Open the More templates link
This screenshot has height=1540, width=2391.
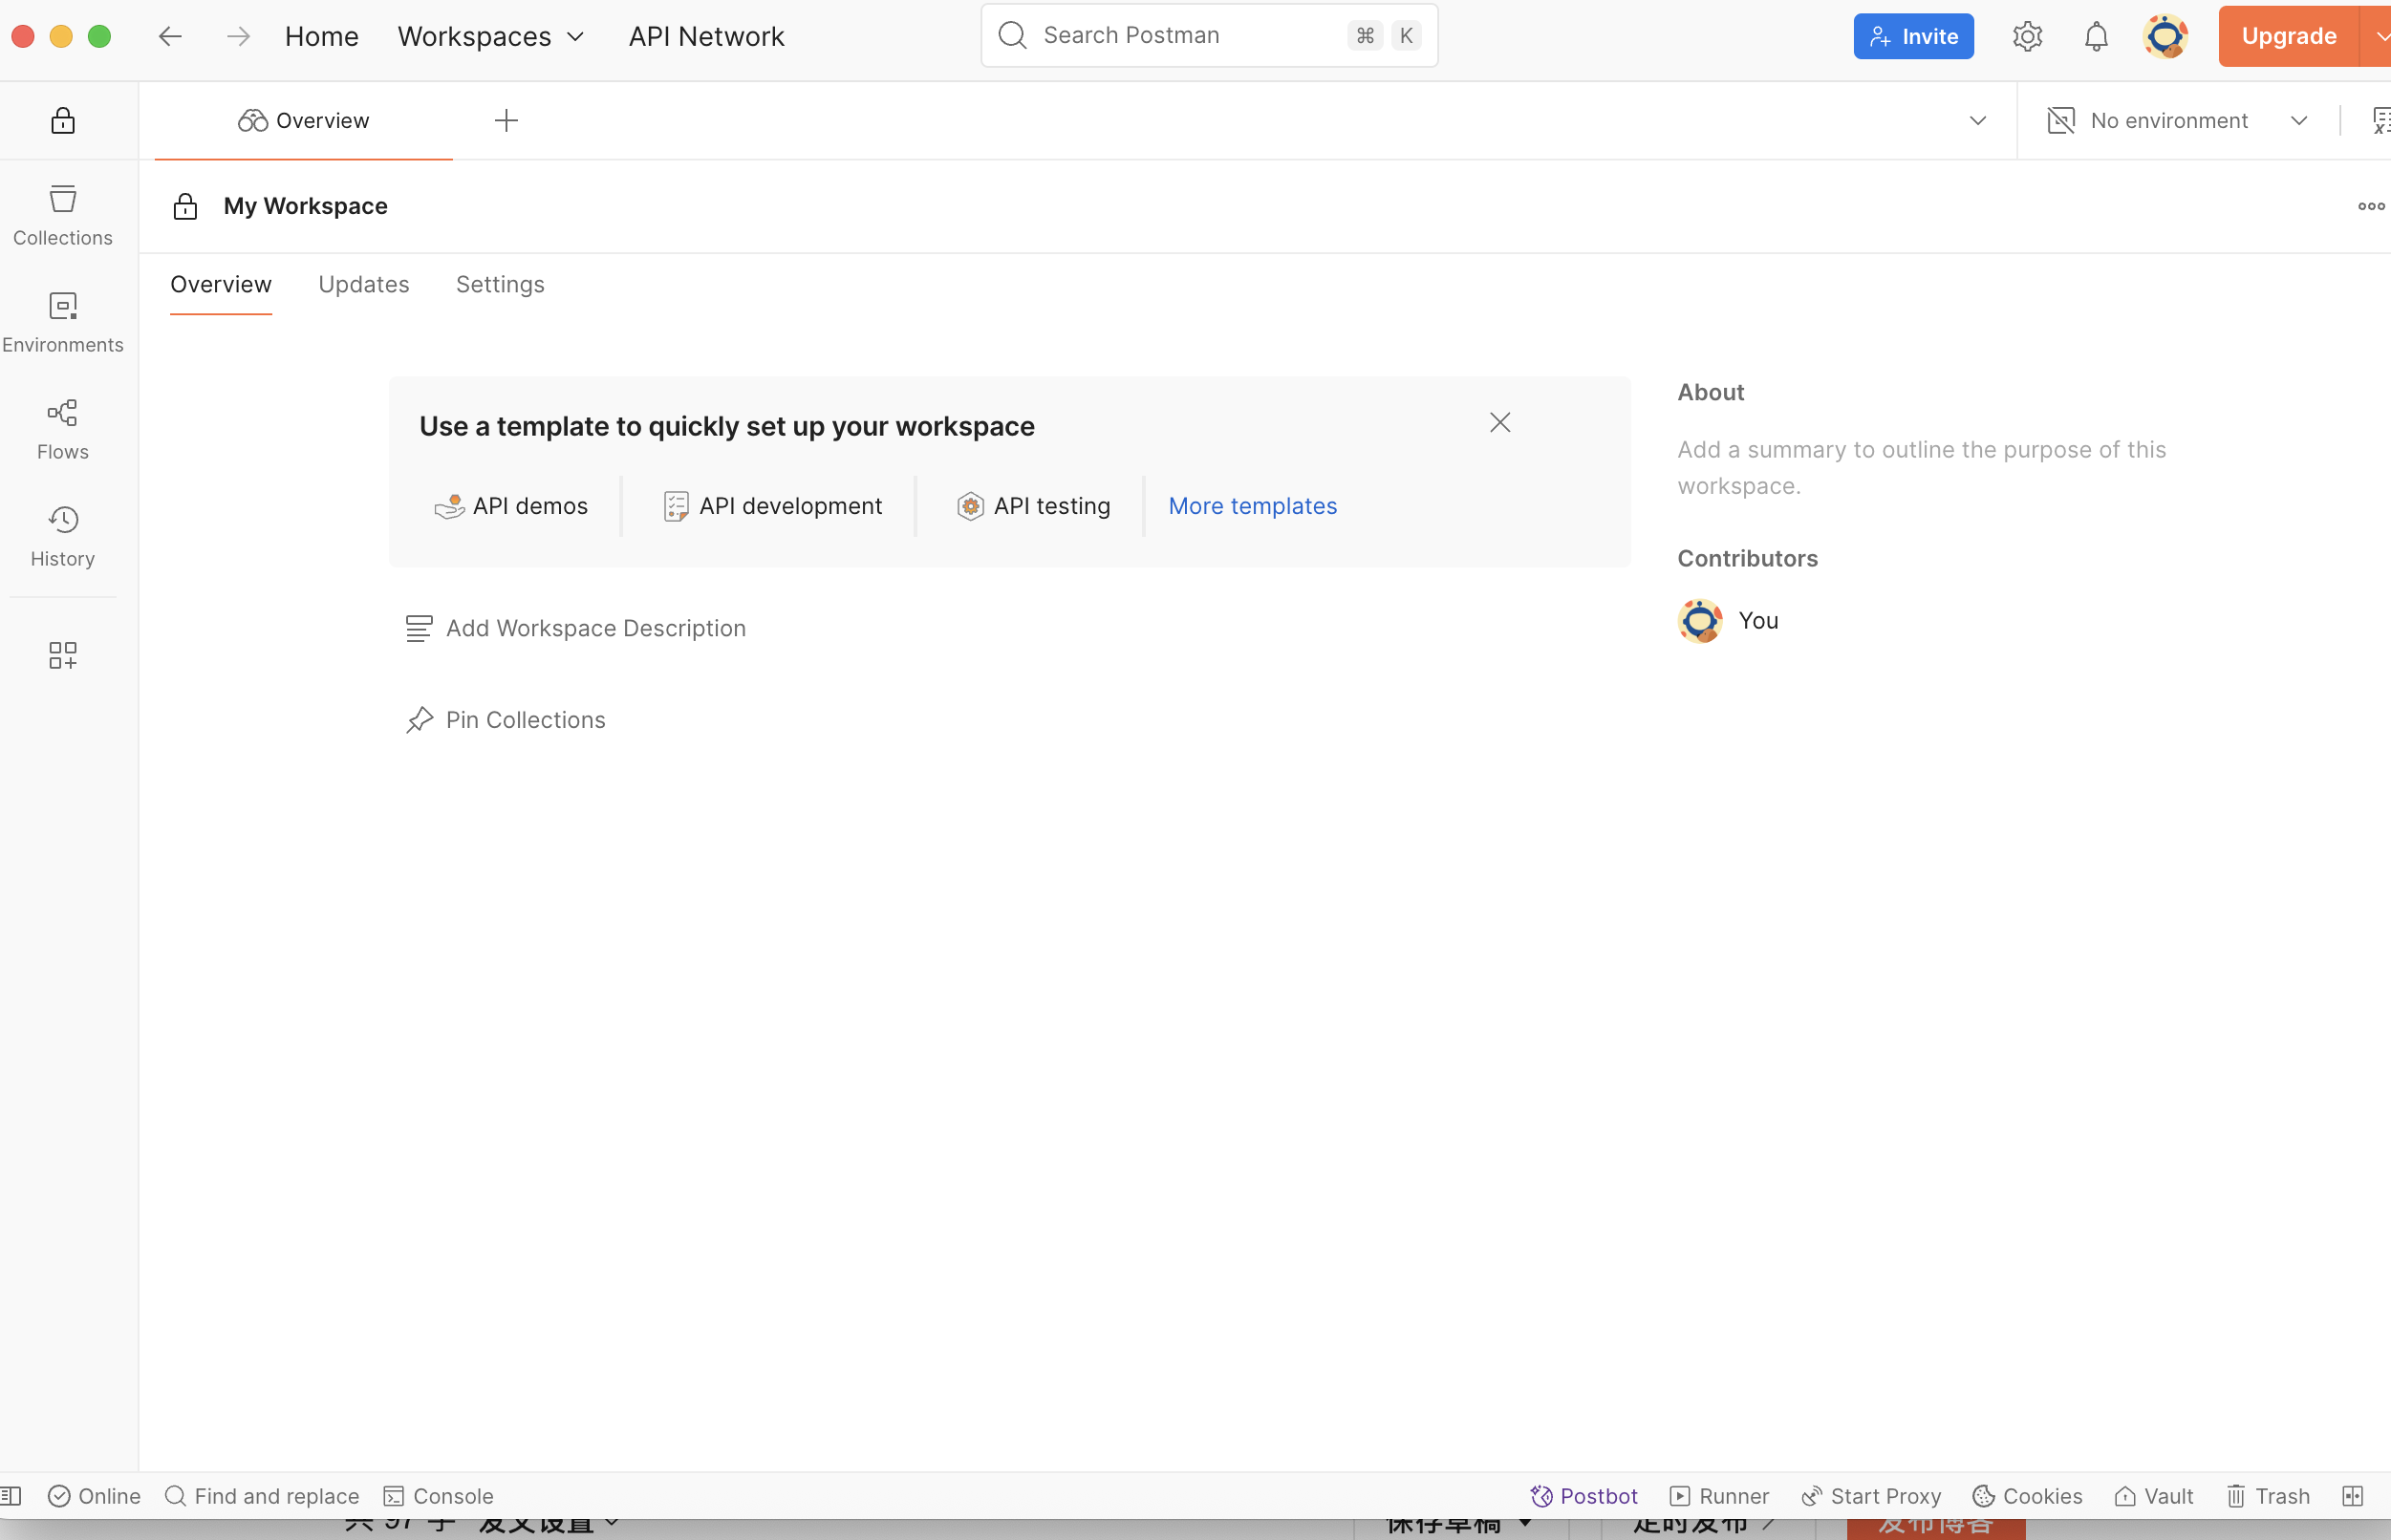1252,506
